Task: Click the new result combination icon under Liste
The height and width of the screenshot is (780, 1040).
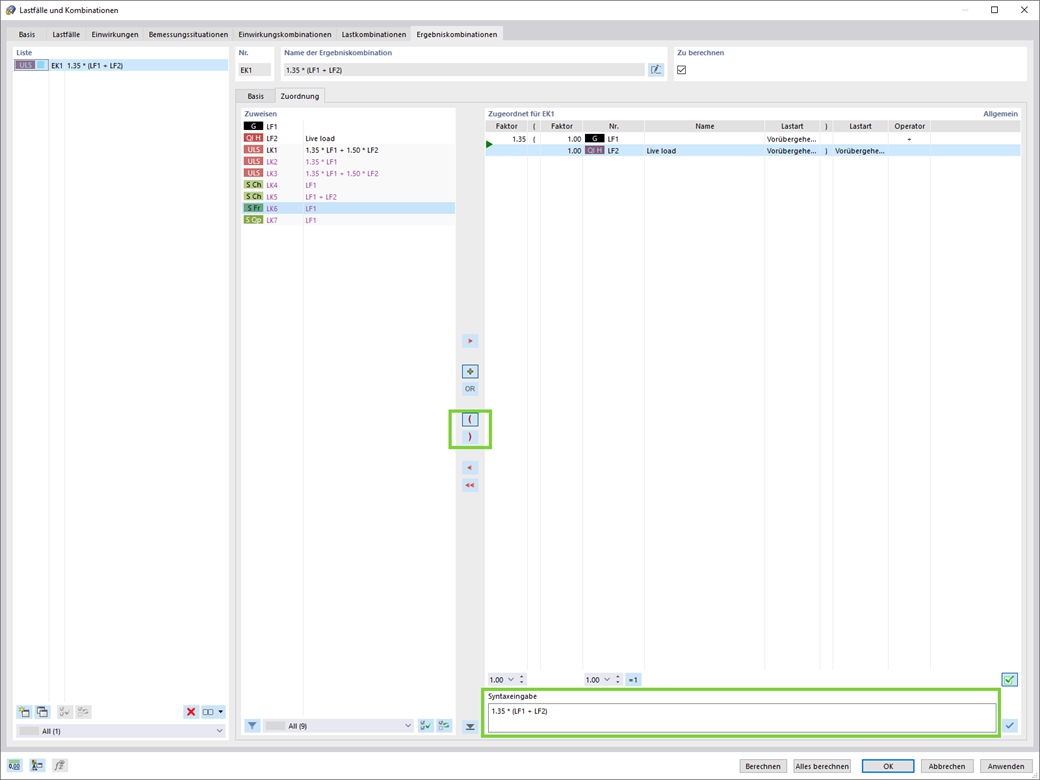Action: [x=24, y=712]
